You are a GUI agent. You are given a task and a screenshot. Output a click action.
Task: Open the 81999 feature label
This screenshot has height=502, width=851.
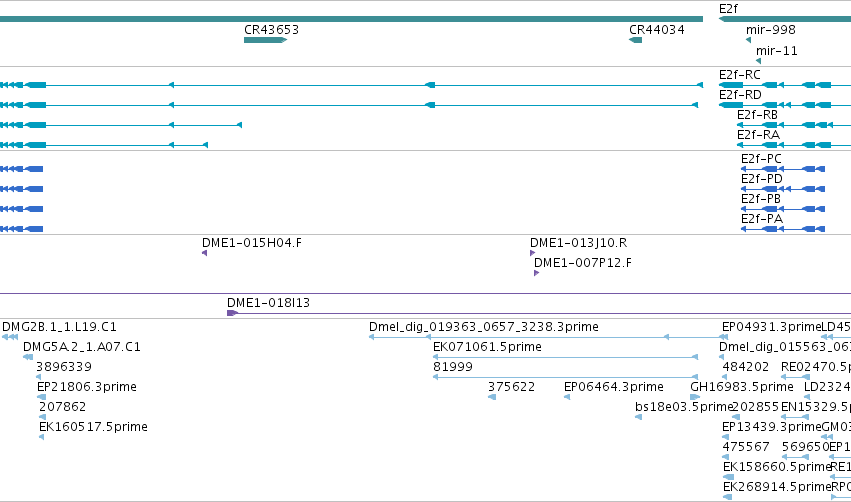tap(453, 367)
